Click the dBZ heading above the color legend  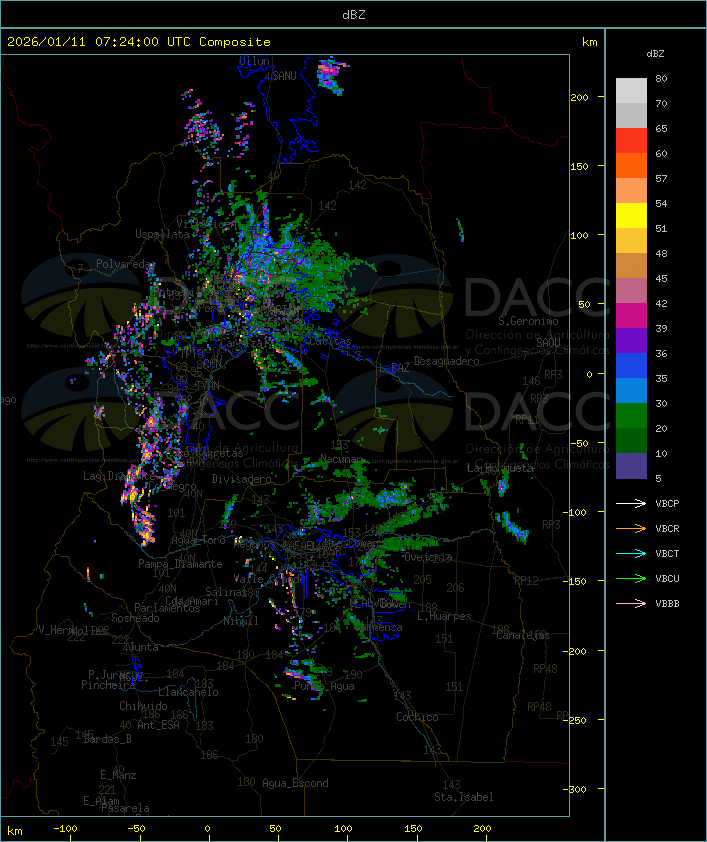click(x=655, y=54)
